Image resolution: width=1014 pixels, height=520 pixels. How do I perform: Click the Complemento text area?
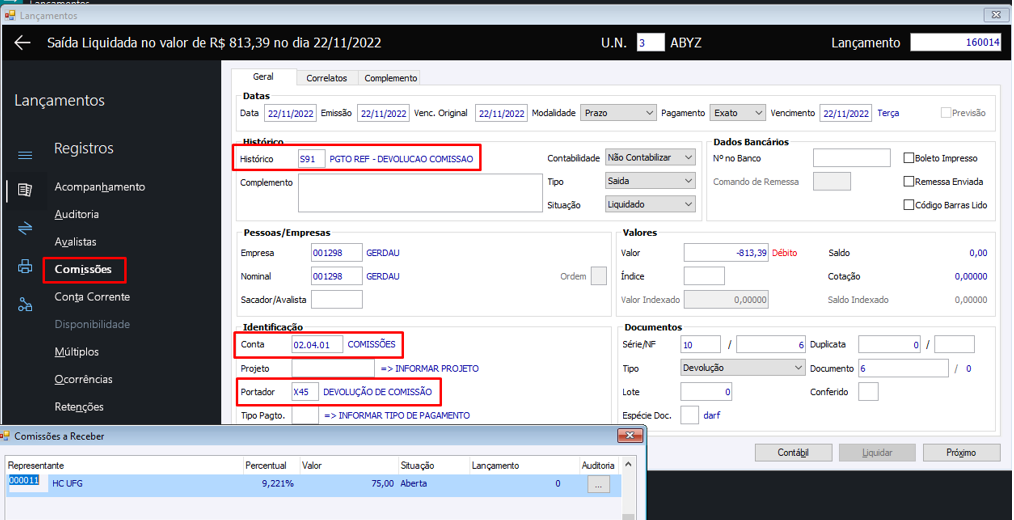(x=420, y=193)
